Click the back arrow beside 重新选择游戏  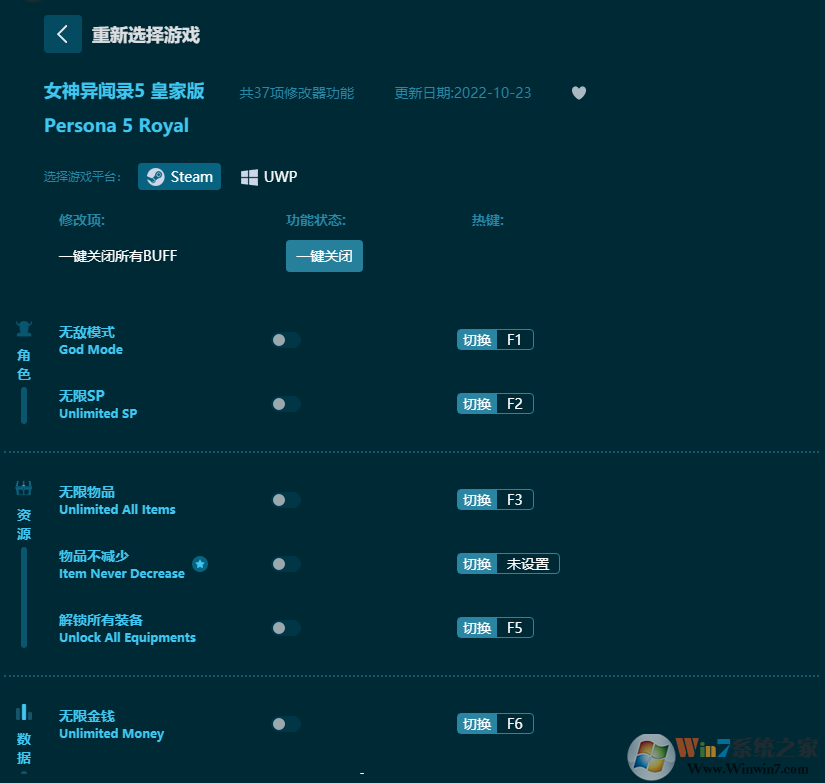tap(62, 34)
